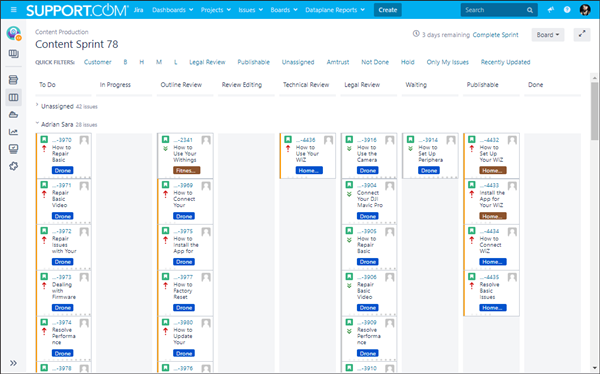Toggle the H quick filter

[142, 62]
